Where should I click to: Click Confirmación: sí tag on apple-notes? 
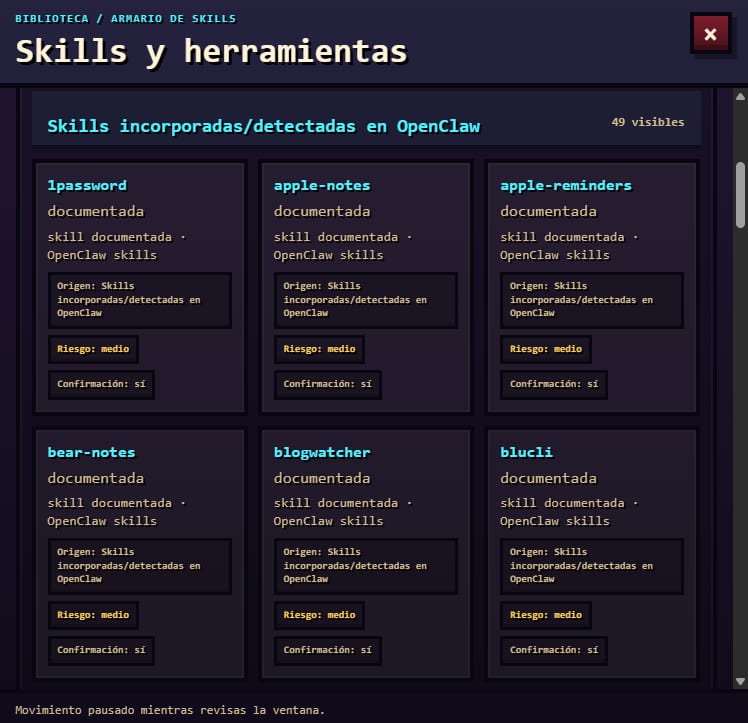tap(327, 384)
